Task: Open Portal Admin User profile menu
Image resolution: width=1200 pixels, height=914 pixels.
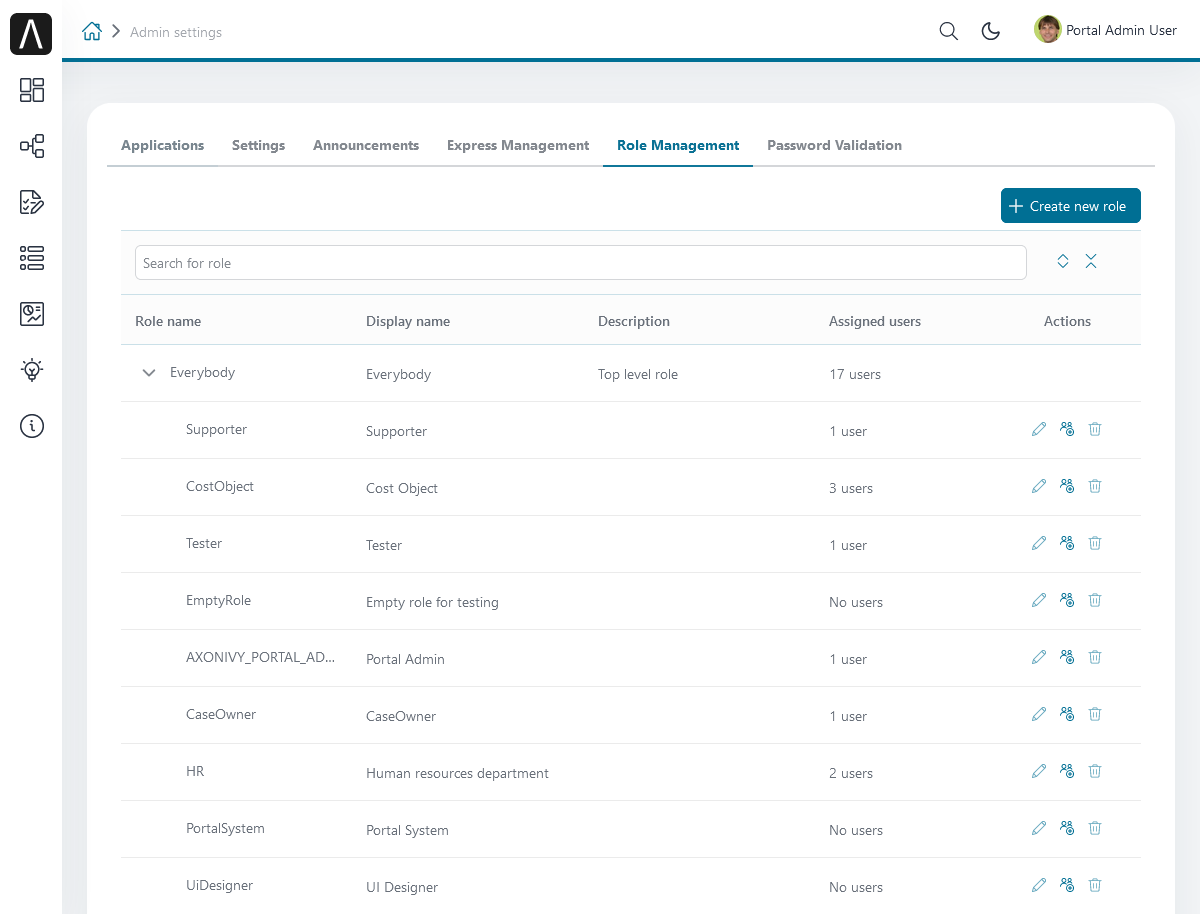Action: point(1106,30)
